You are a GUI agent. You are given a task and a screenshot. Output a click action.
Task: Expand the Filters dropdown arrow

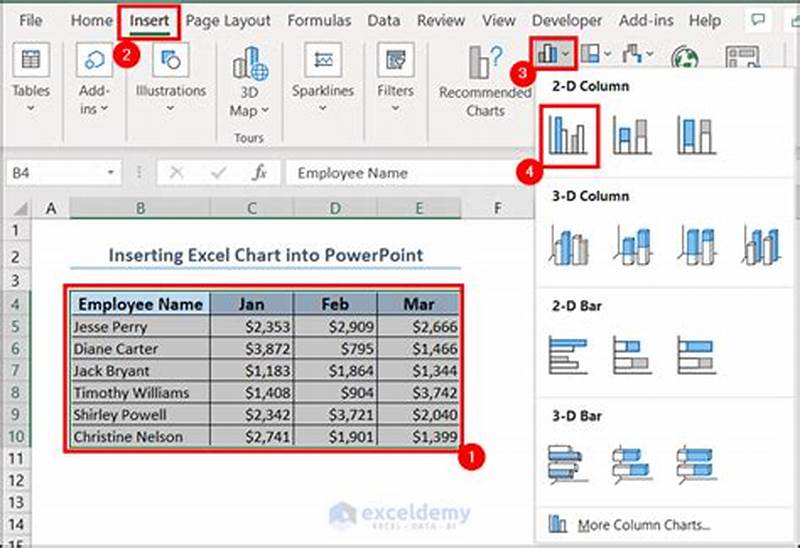395,108
